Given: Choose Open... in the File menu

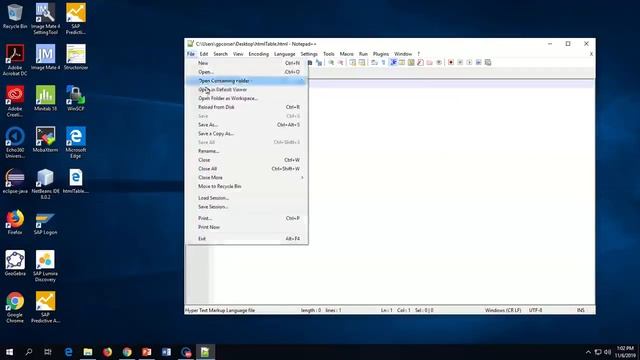Looking at the screenshot, I should (247, 72).
